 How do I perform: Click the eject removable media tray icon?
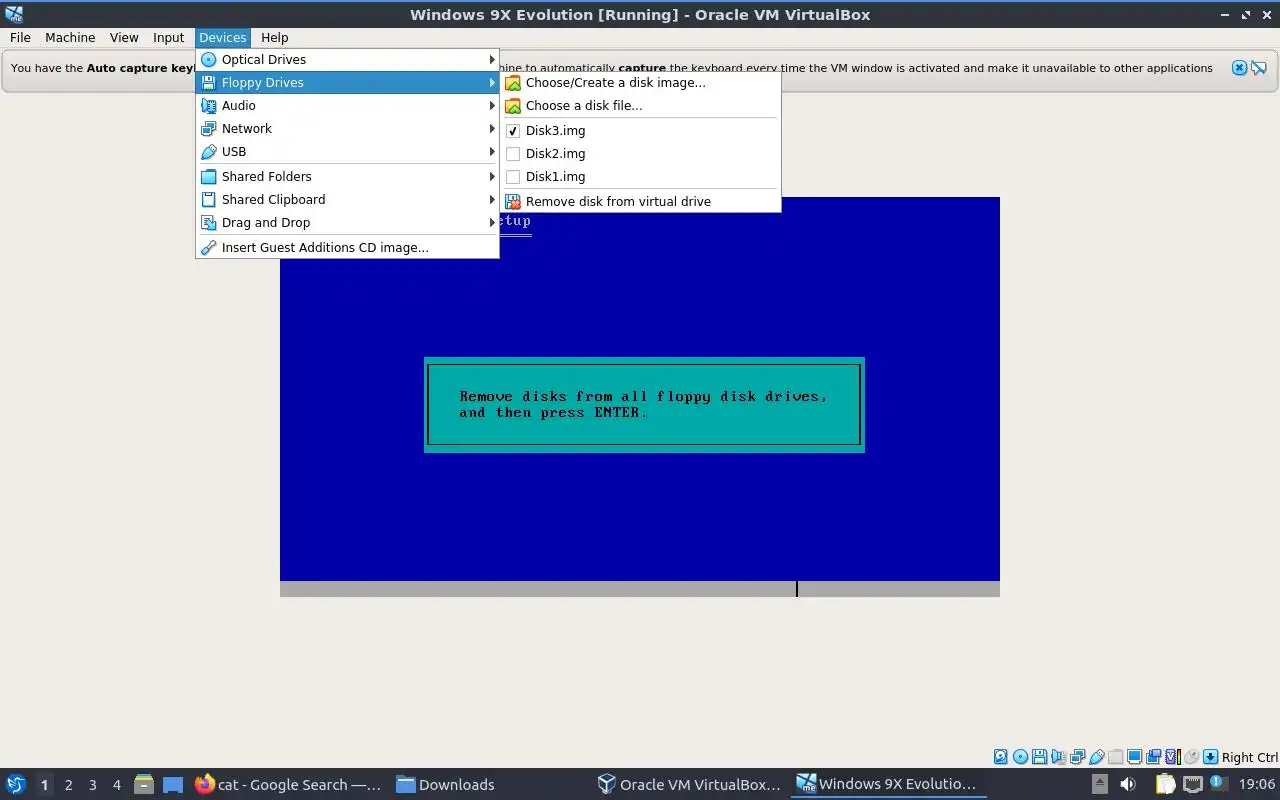point(1100,784)
